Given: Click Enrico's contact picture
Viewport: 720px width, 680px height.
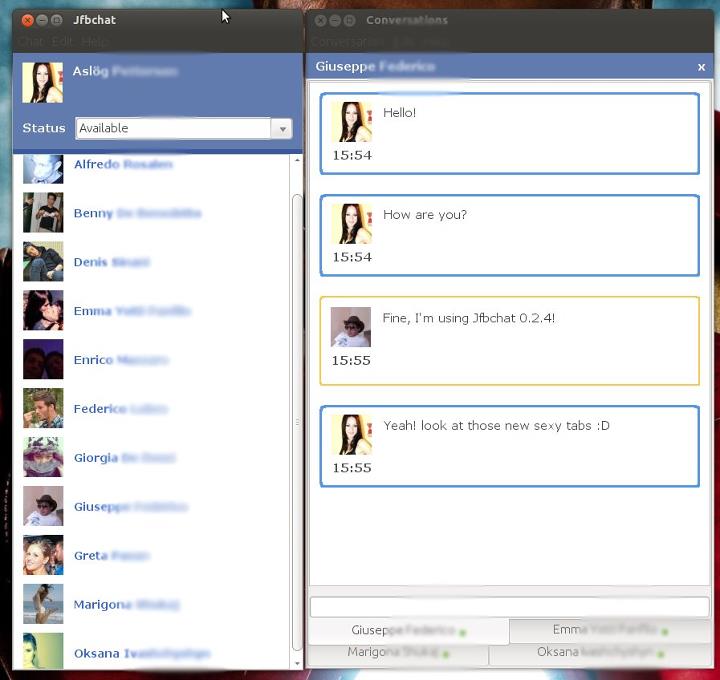Looking at the screenshot, I should point(43,360).
